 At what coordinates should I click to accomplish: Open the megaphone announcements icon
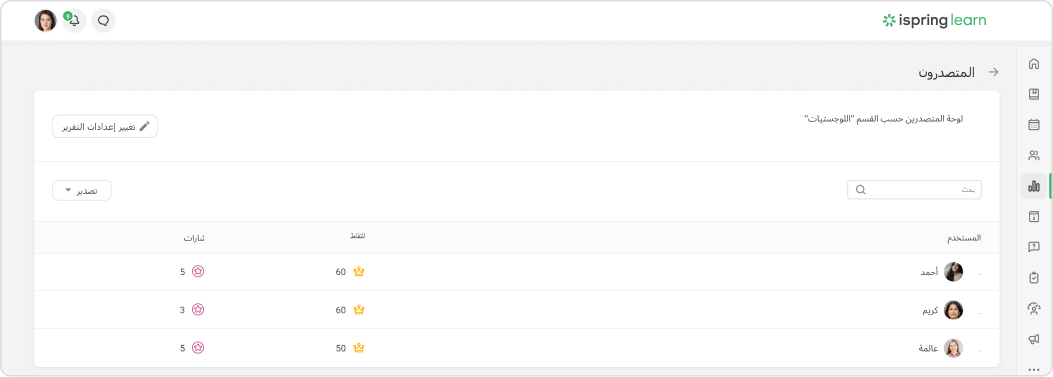tap(1034, 339)
